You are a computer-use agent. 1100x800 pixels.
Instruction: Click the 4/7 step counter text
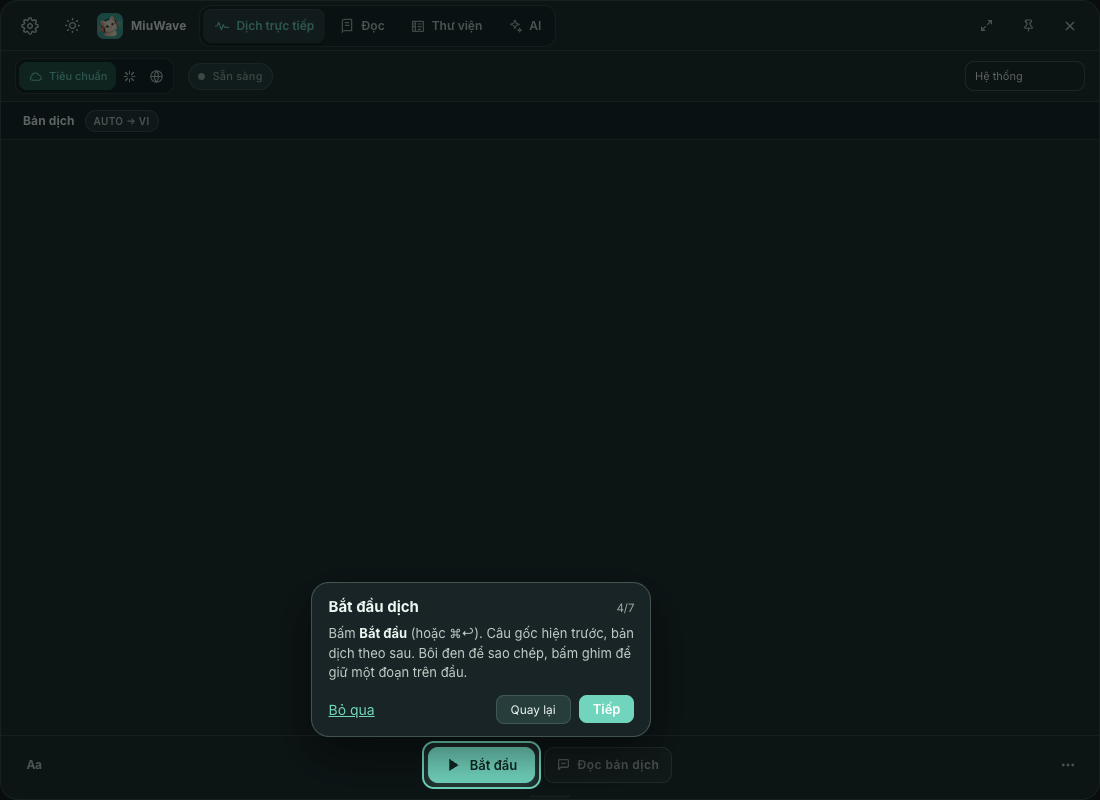point(625,608)
